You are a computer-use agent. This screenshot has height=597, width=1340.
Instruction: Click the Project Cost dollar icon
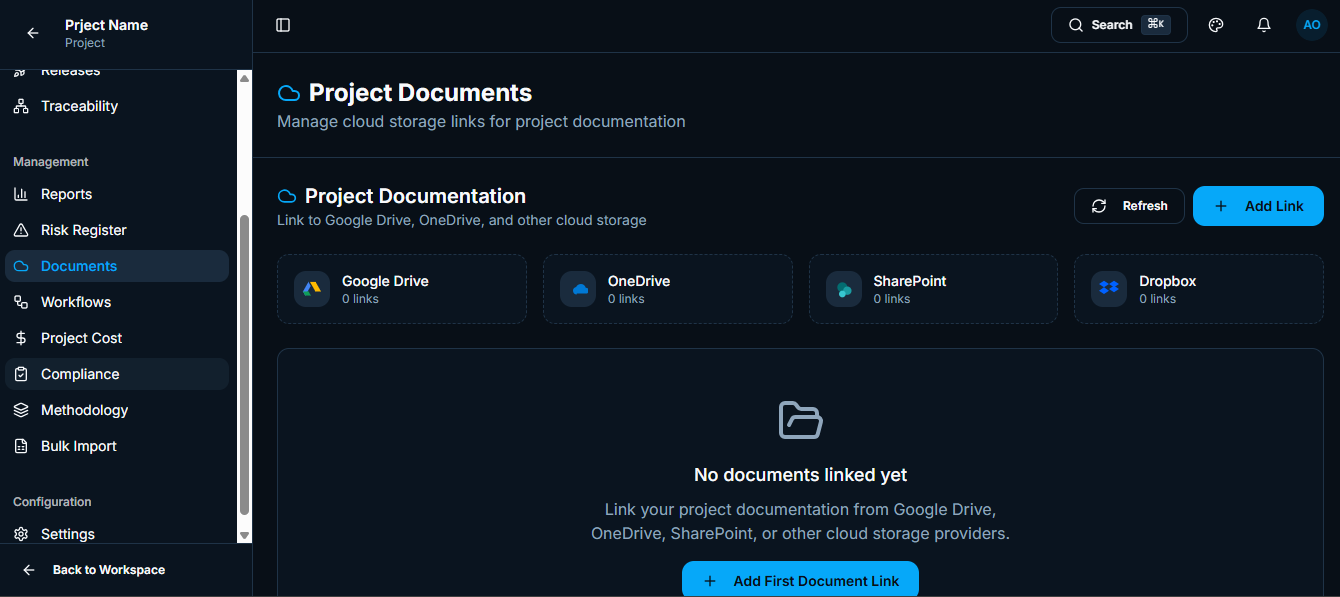click(21, 338)
